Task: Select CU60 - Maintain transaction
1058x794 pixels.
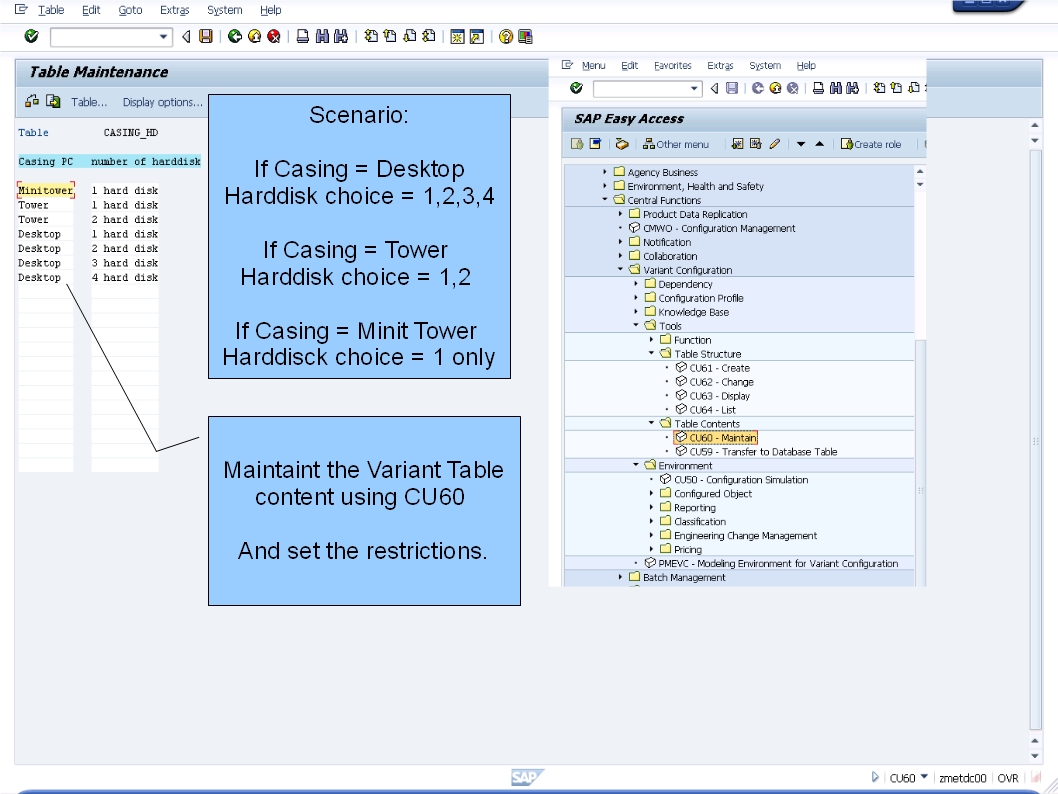Action: click(716, 437)
